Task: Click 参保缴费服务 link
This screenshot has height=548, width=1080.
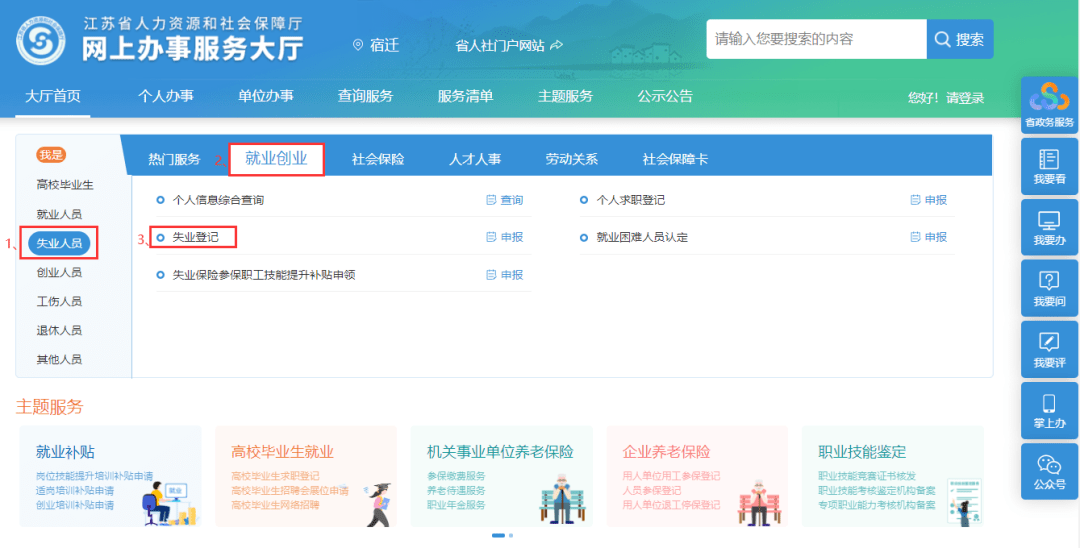Action: 456,476
